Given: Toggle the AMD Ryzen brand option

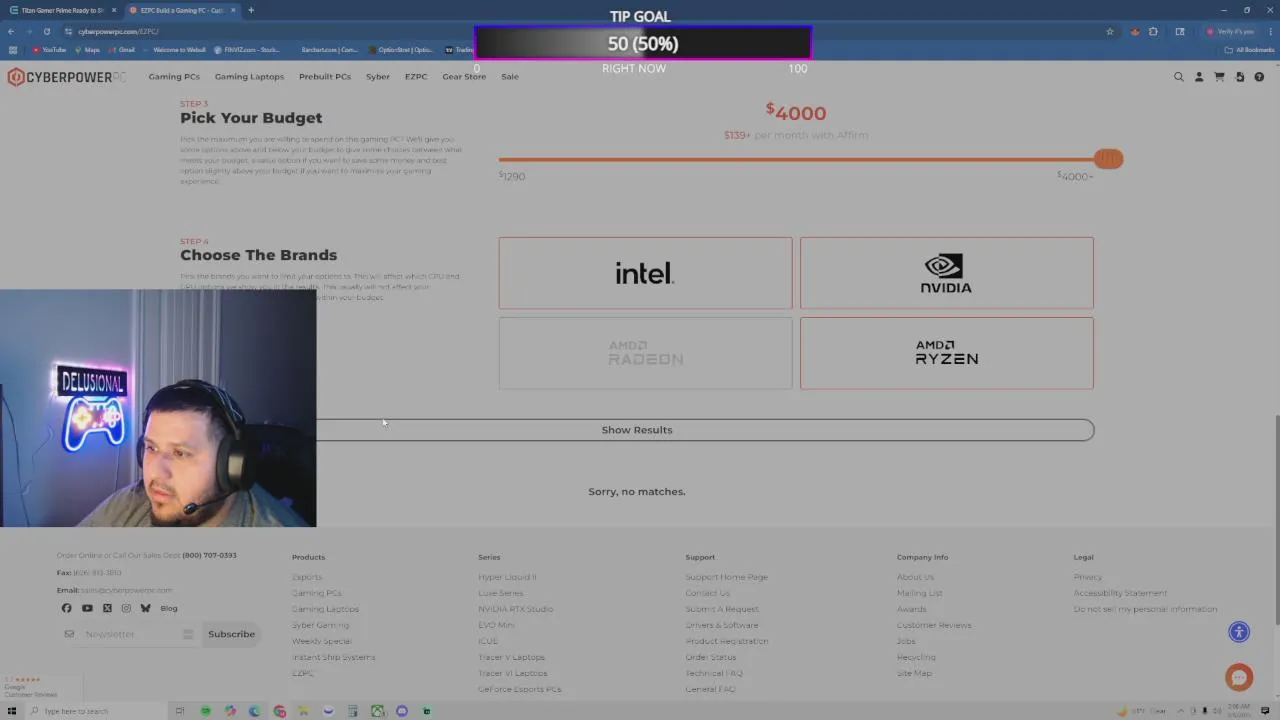Looking at the screenshot, I should pyautogui.click(x=946, y=353).
